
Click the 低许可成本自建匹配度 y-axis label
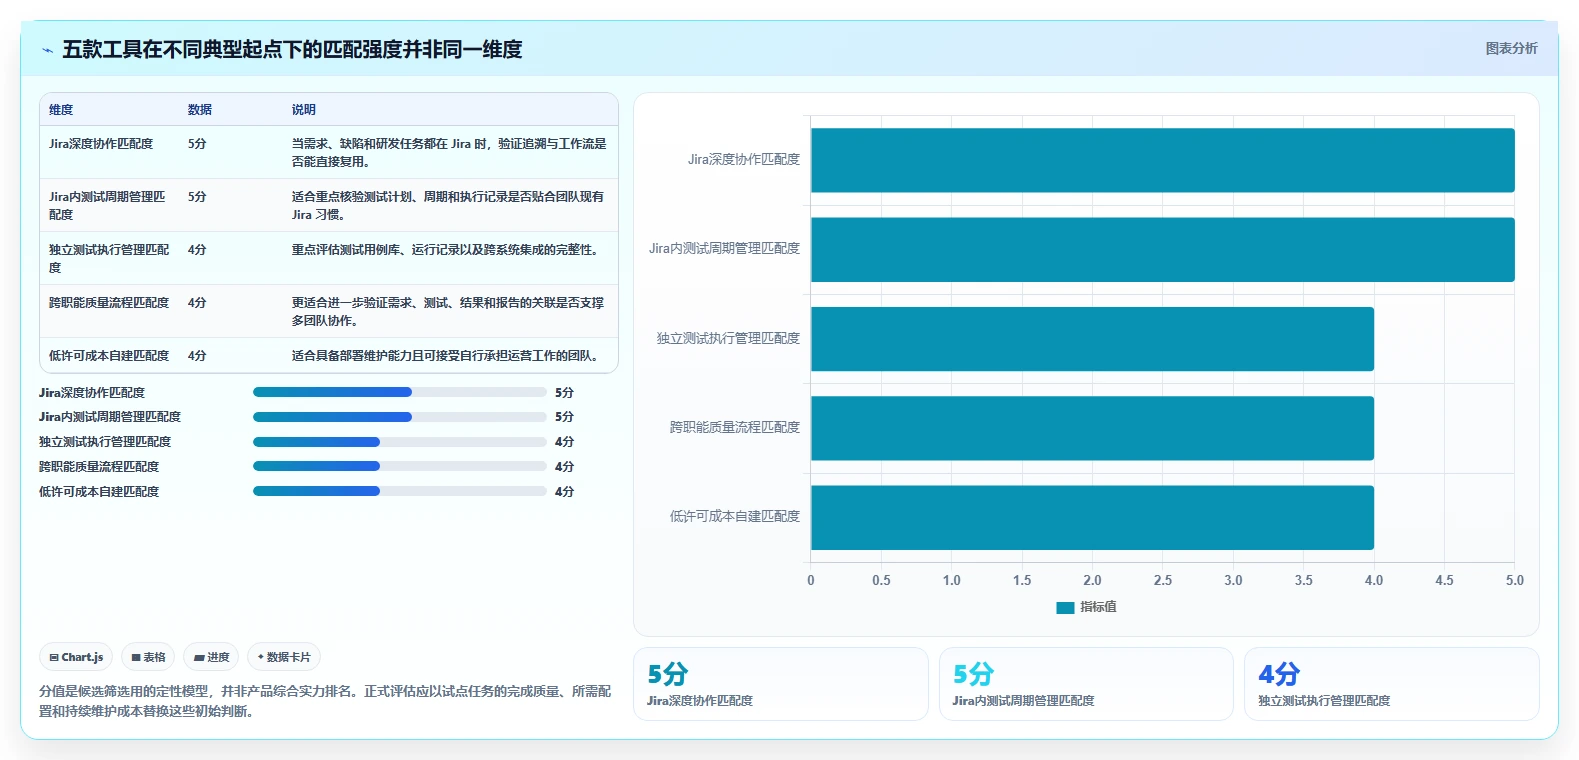[735, 516]
